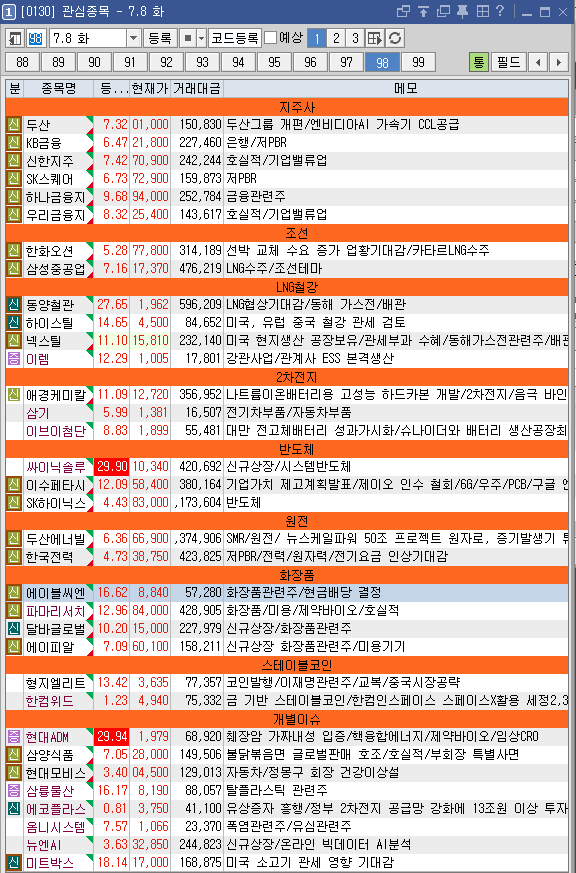Click the dark 신 icon for 달바글로벌
Screen dimensions: 576x873
[14, 629]
